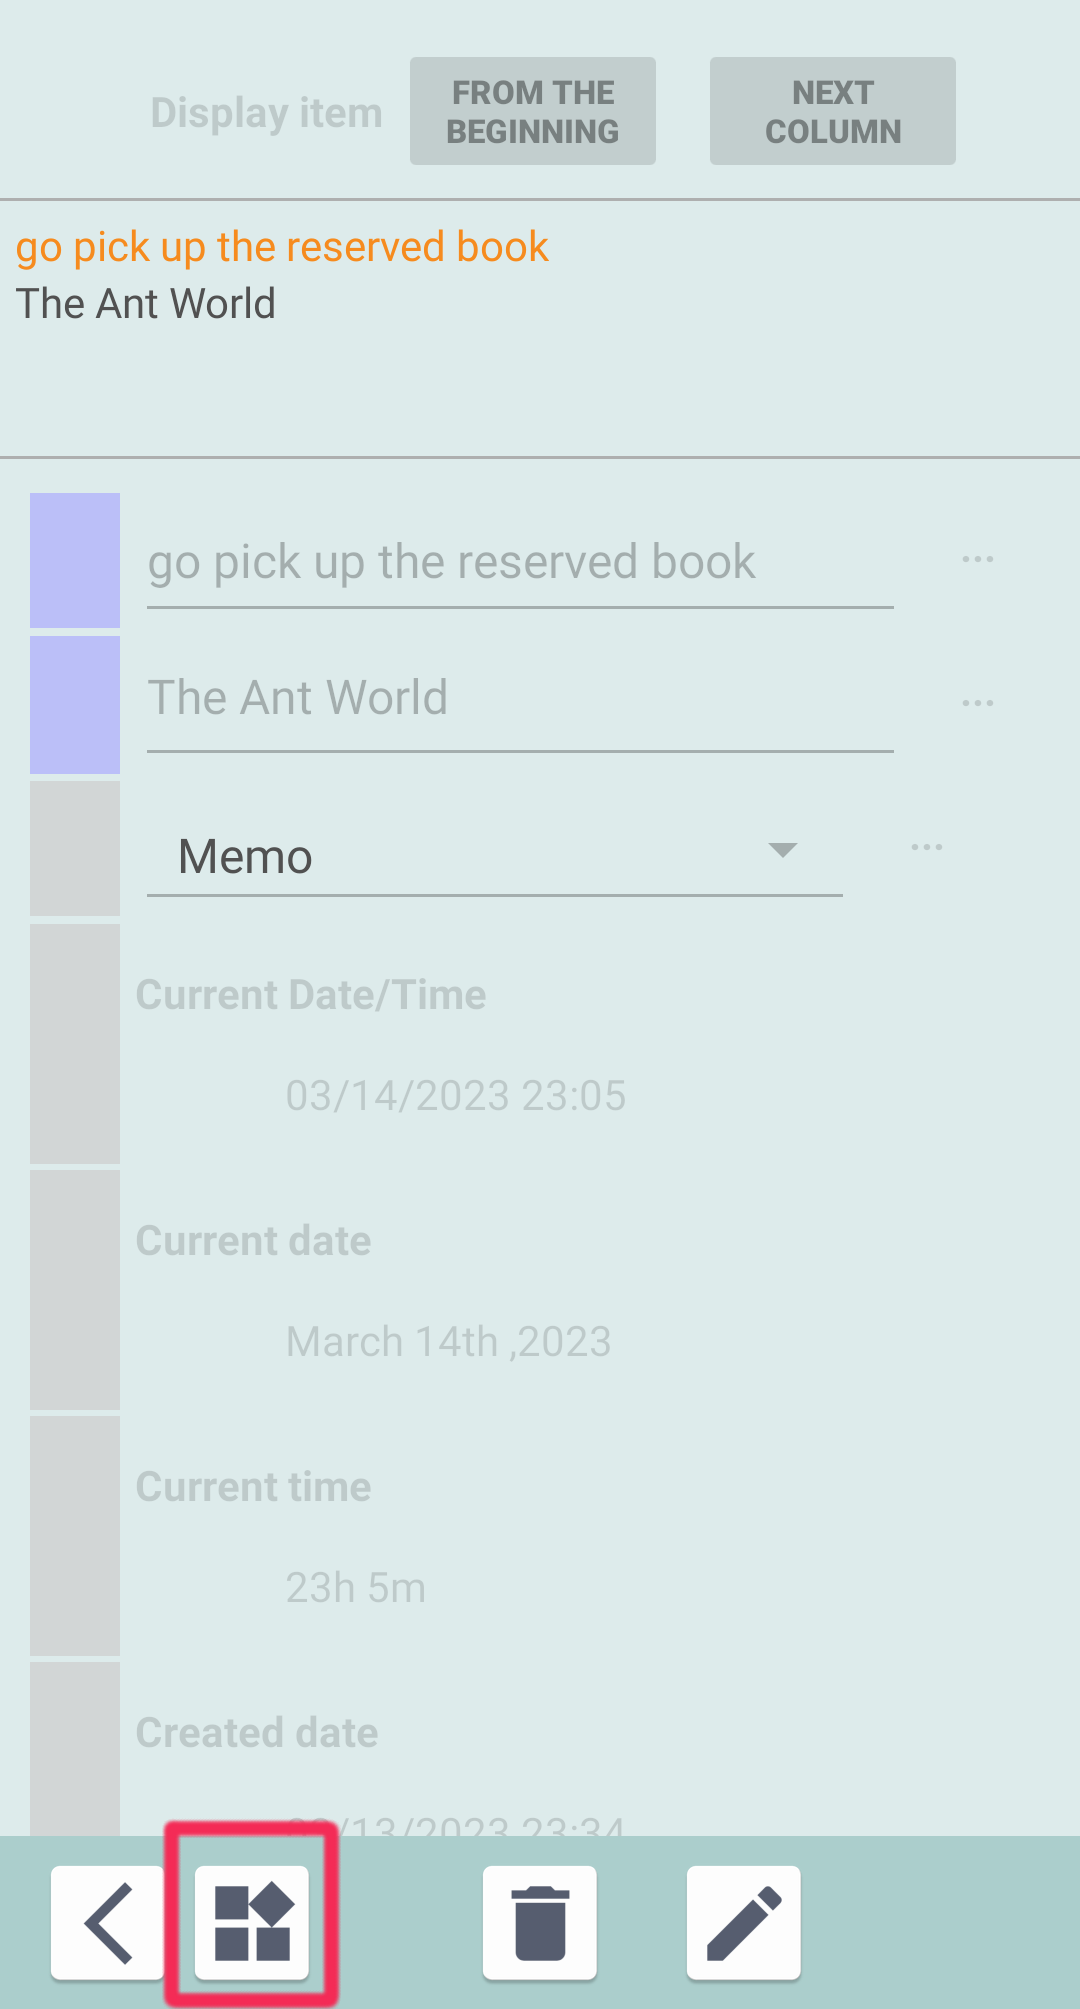Click the reserved book text field
The image size is (1080, 2009).
[x=520, y=563]
